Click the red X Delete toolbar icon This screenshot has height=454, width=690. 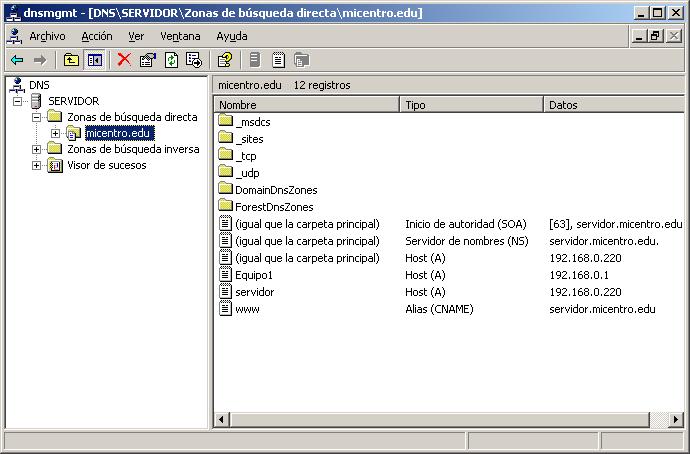pos(124,59)
